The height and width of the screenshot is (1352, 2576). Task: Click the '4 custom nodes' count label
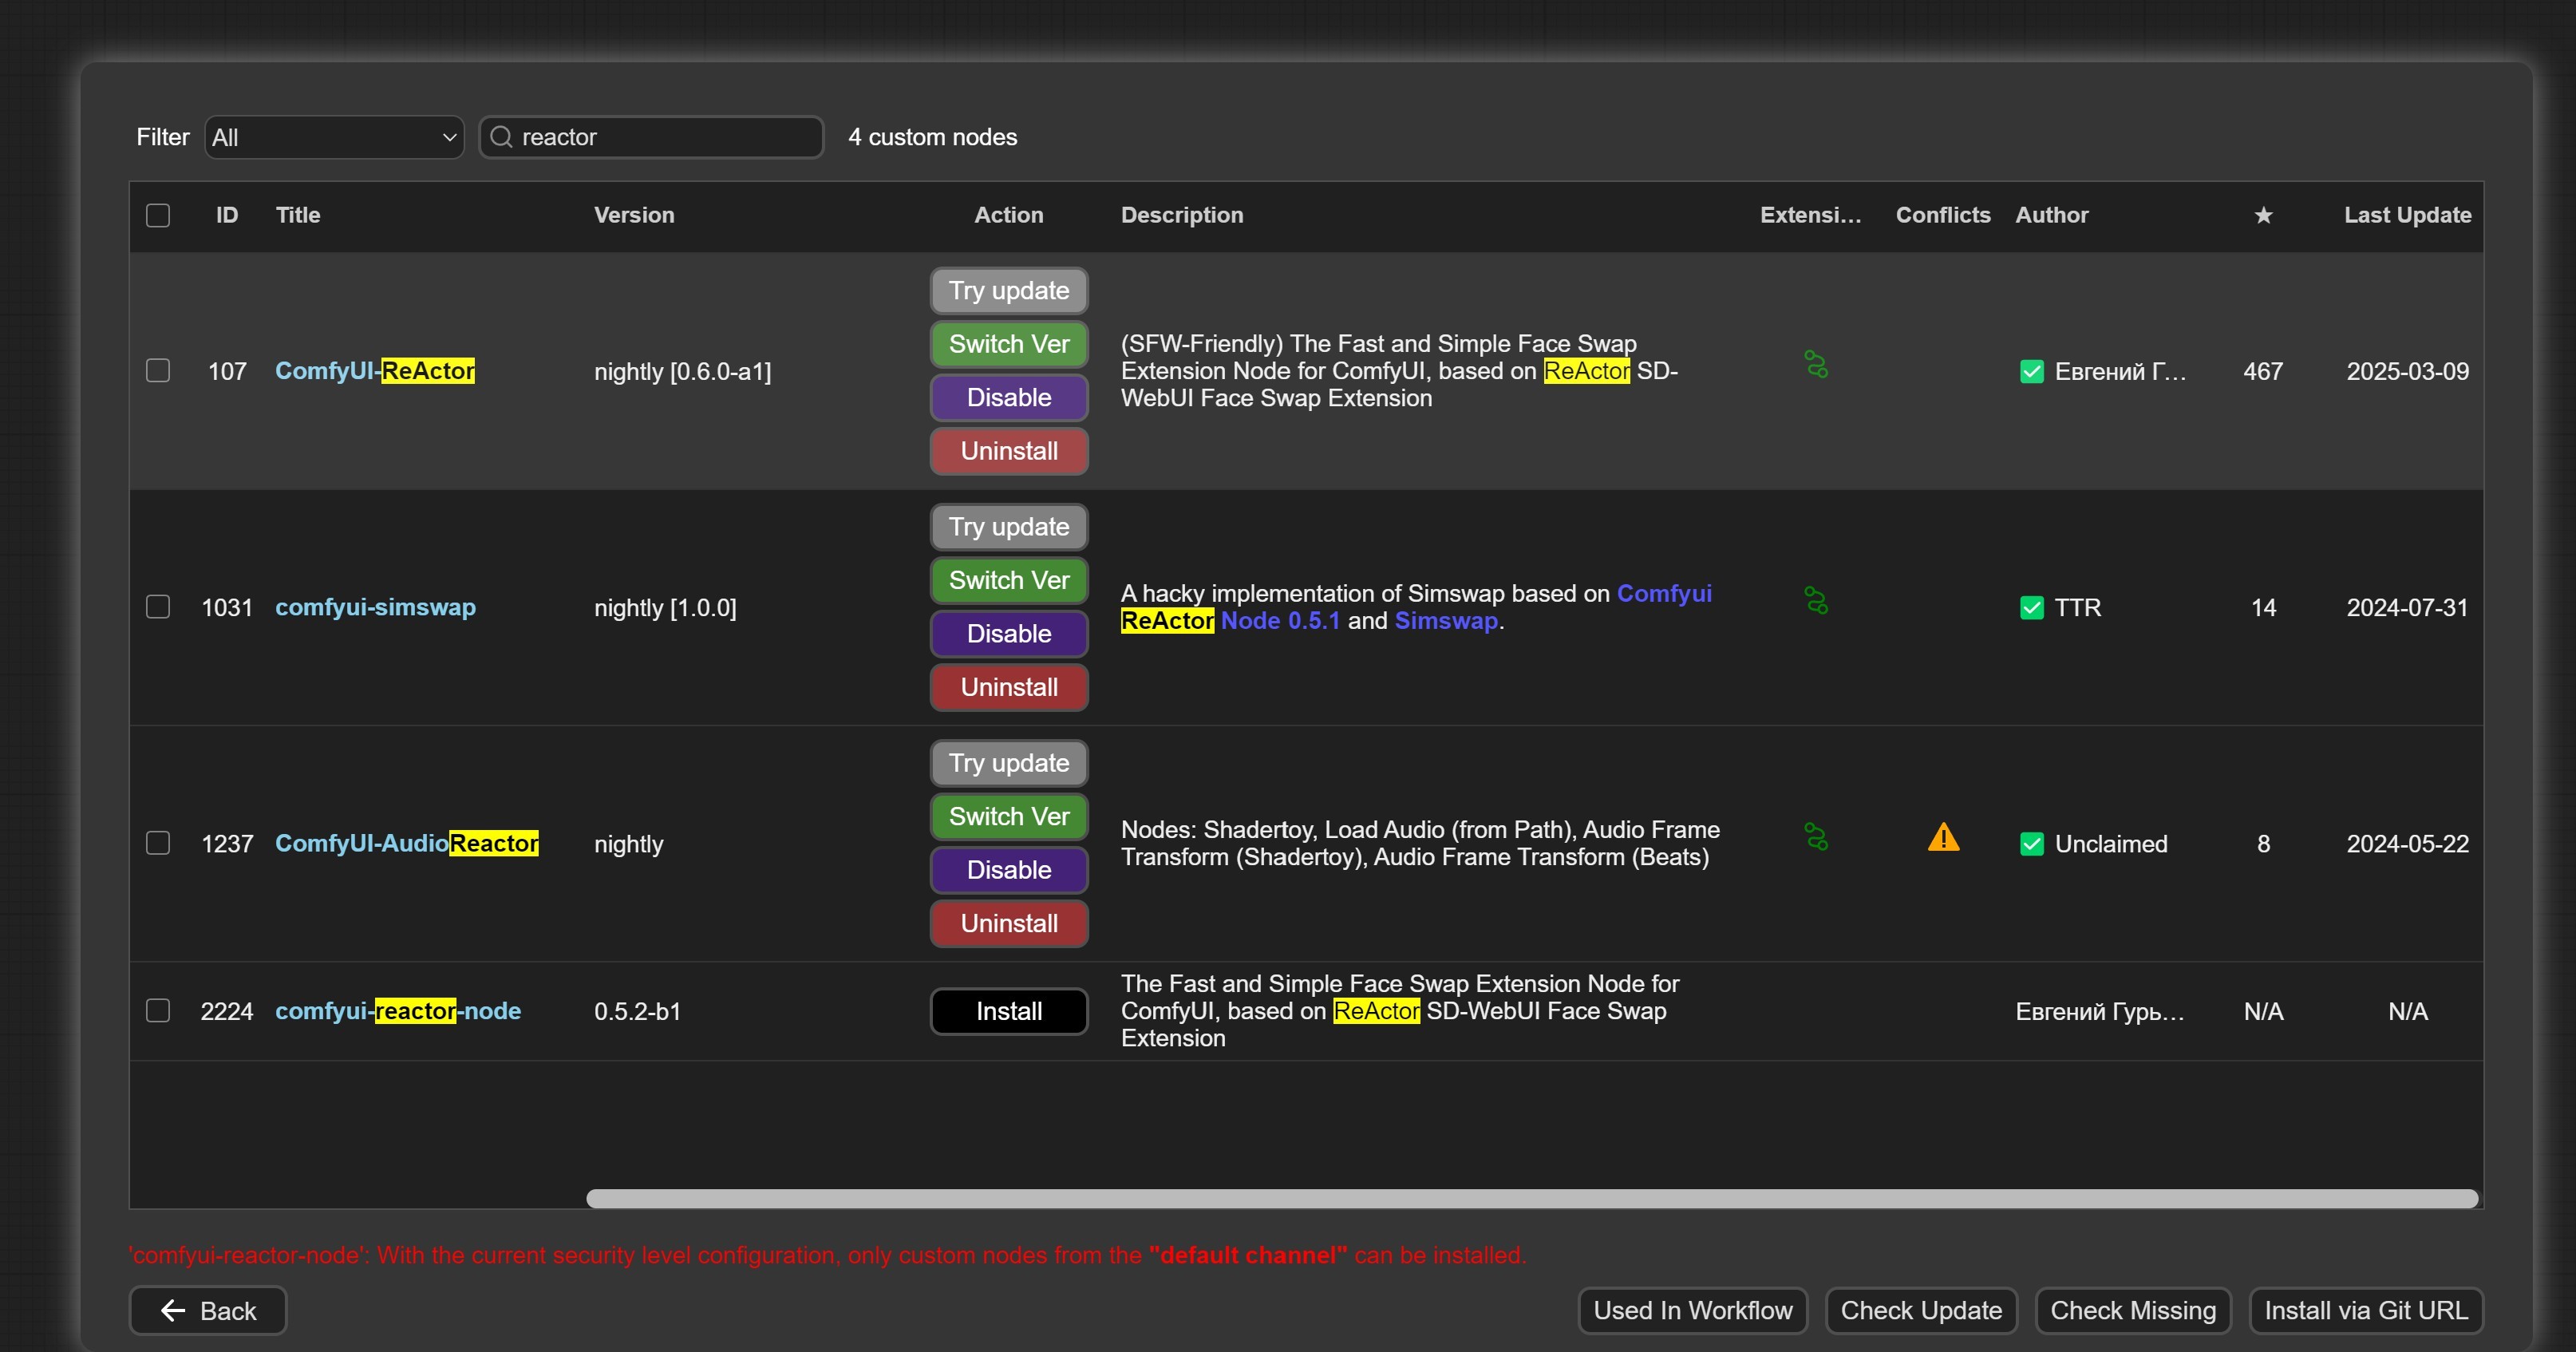click(932, 137)
